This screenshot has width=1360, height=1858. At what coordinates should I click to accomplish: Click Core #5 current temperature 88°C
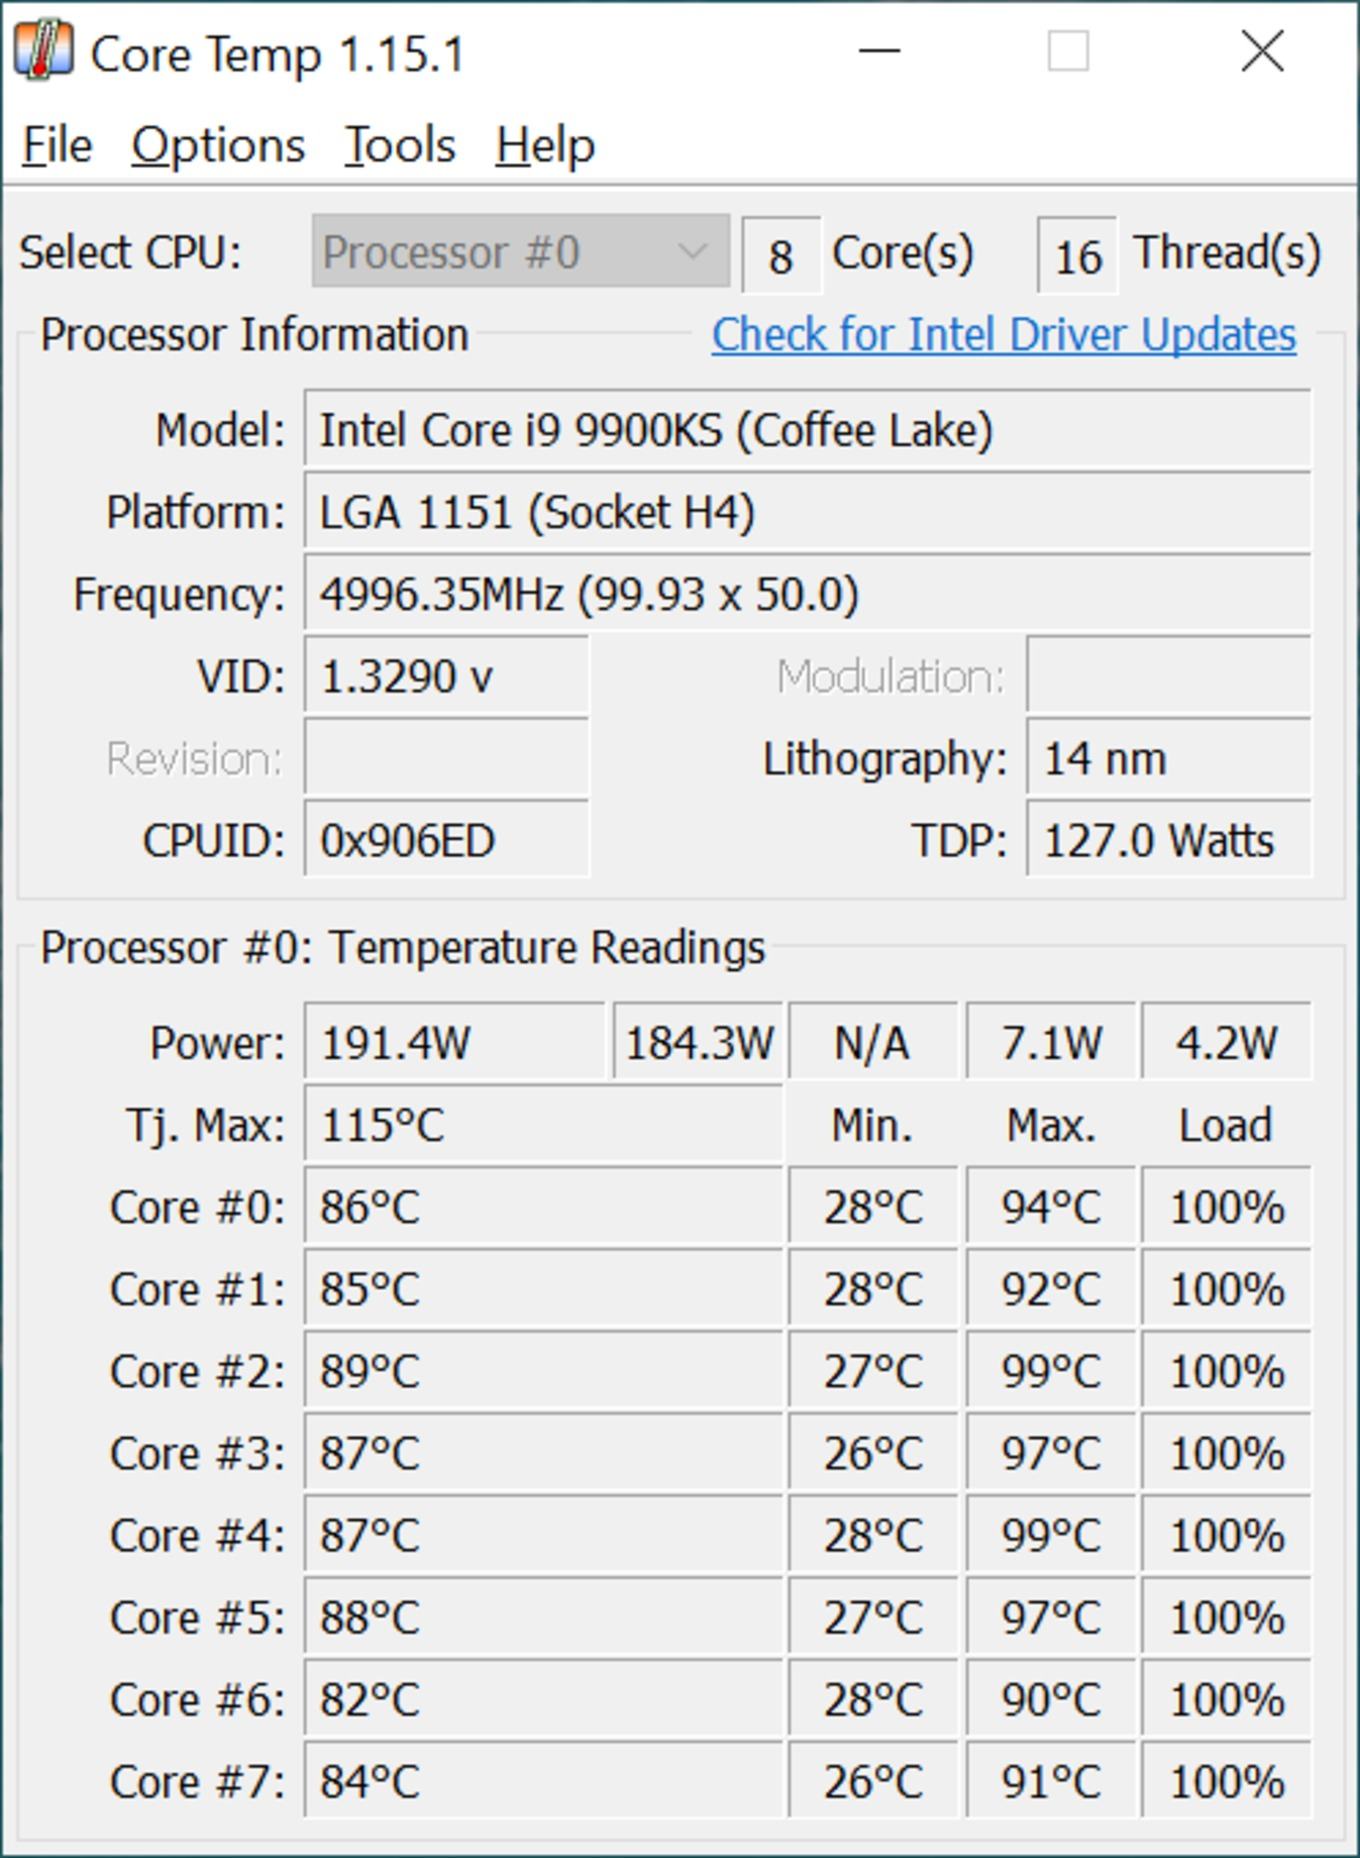543,1617
